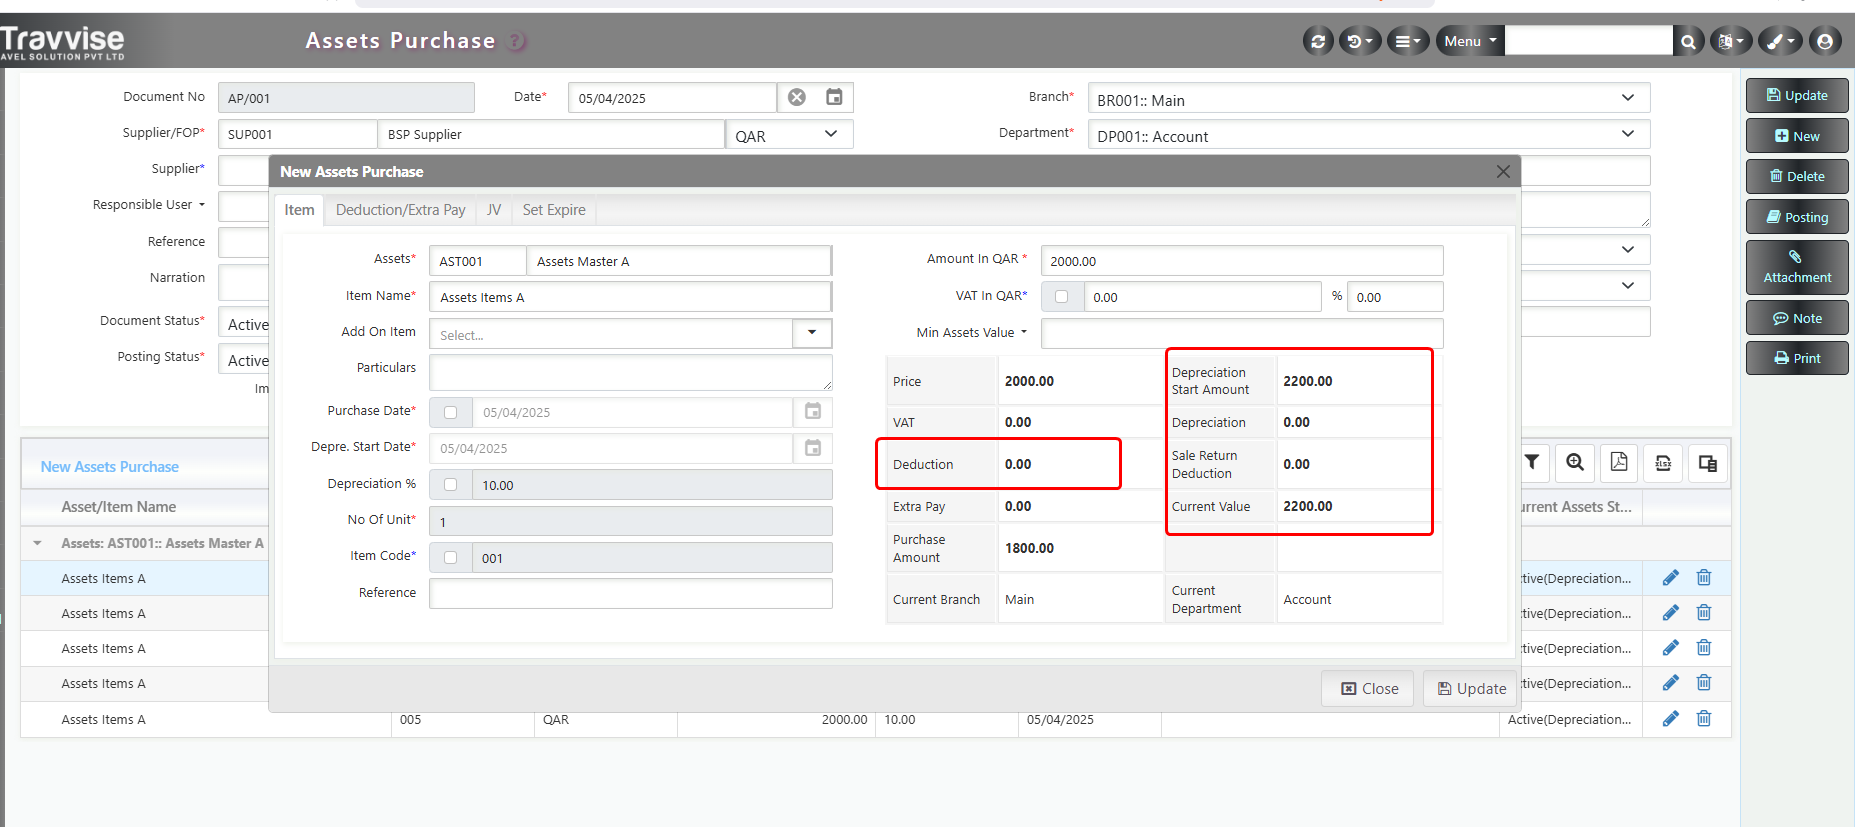Toggle the Purchase Date checkbox

(x=451, y=412)
